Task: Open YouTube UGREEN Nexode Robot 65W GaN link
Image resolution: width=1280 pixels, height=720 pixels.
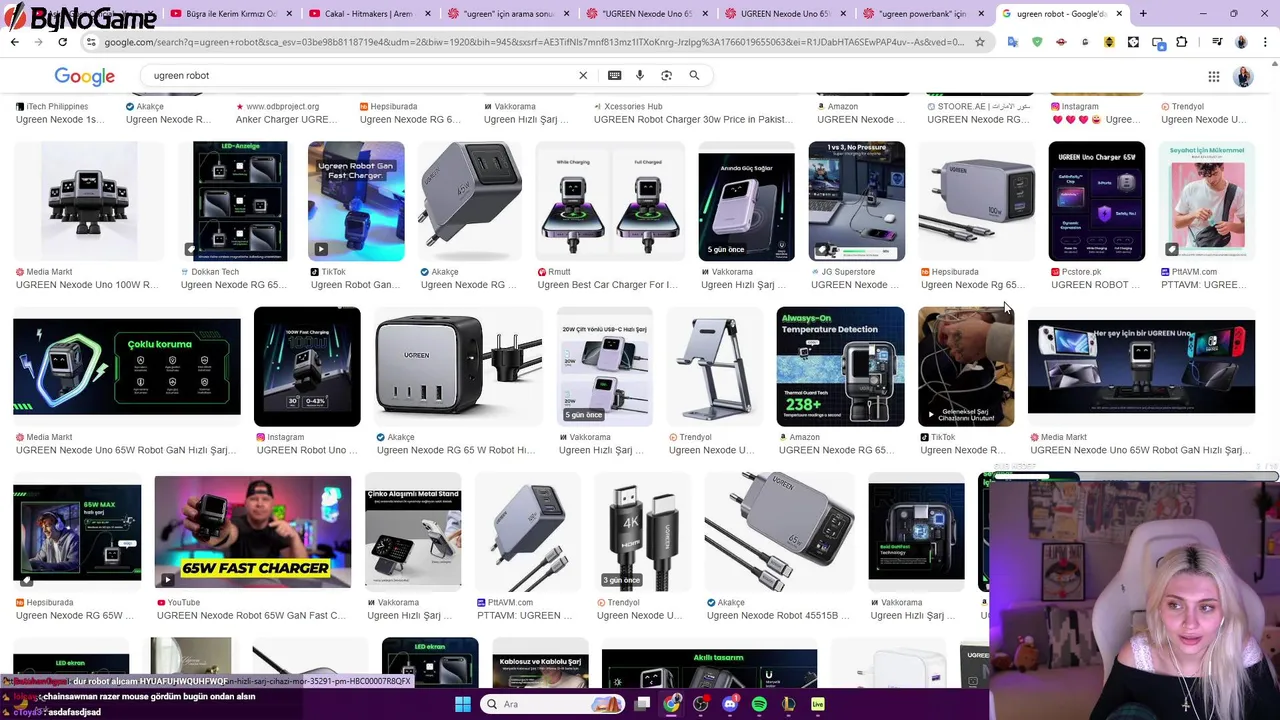Action: point(251,615)
